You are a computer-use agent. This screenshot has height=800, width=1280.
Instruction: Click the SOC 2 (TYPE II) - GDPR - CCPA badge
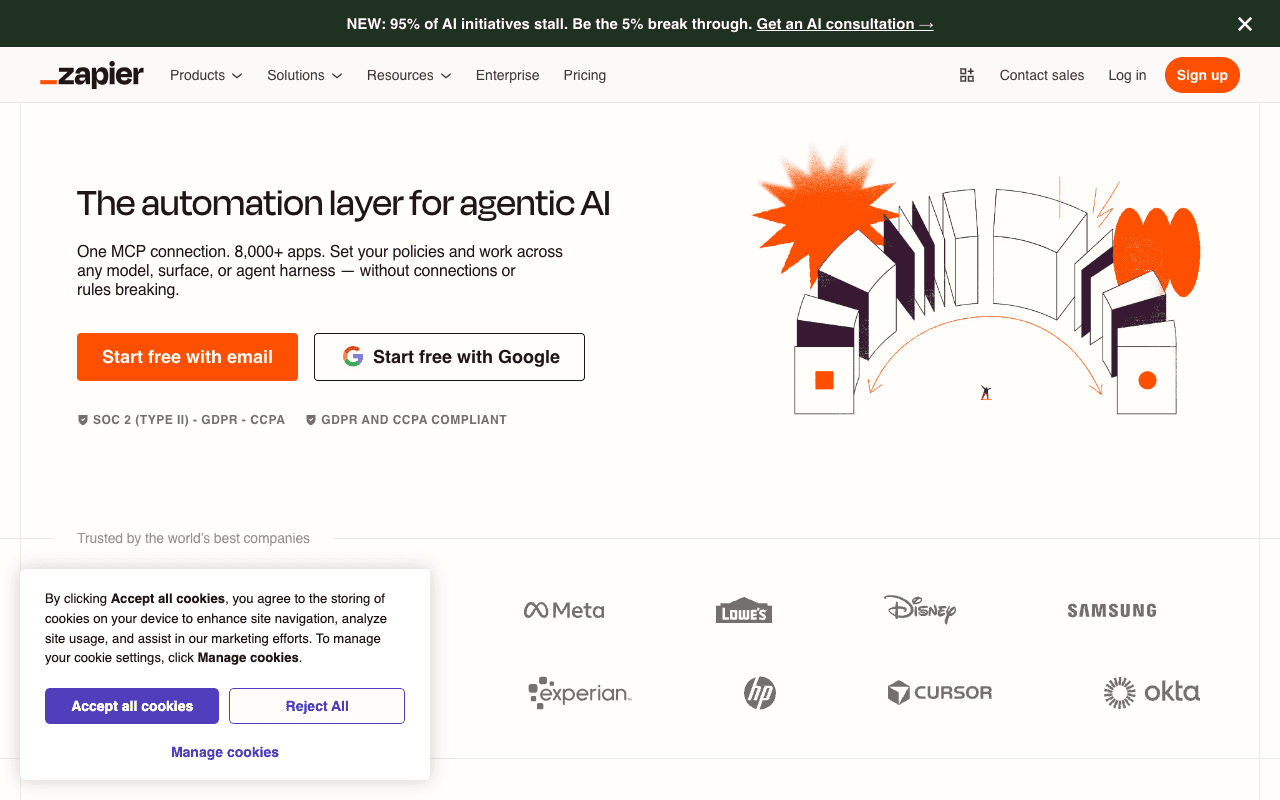click(x=181, y=420)
